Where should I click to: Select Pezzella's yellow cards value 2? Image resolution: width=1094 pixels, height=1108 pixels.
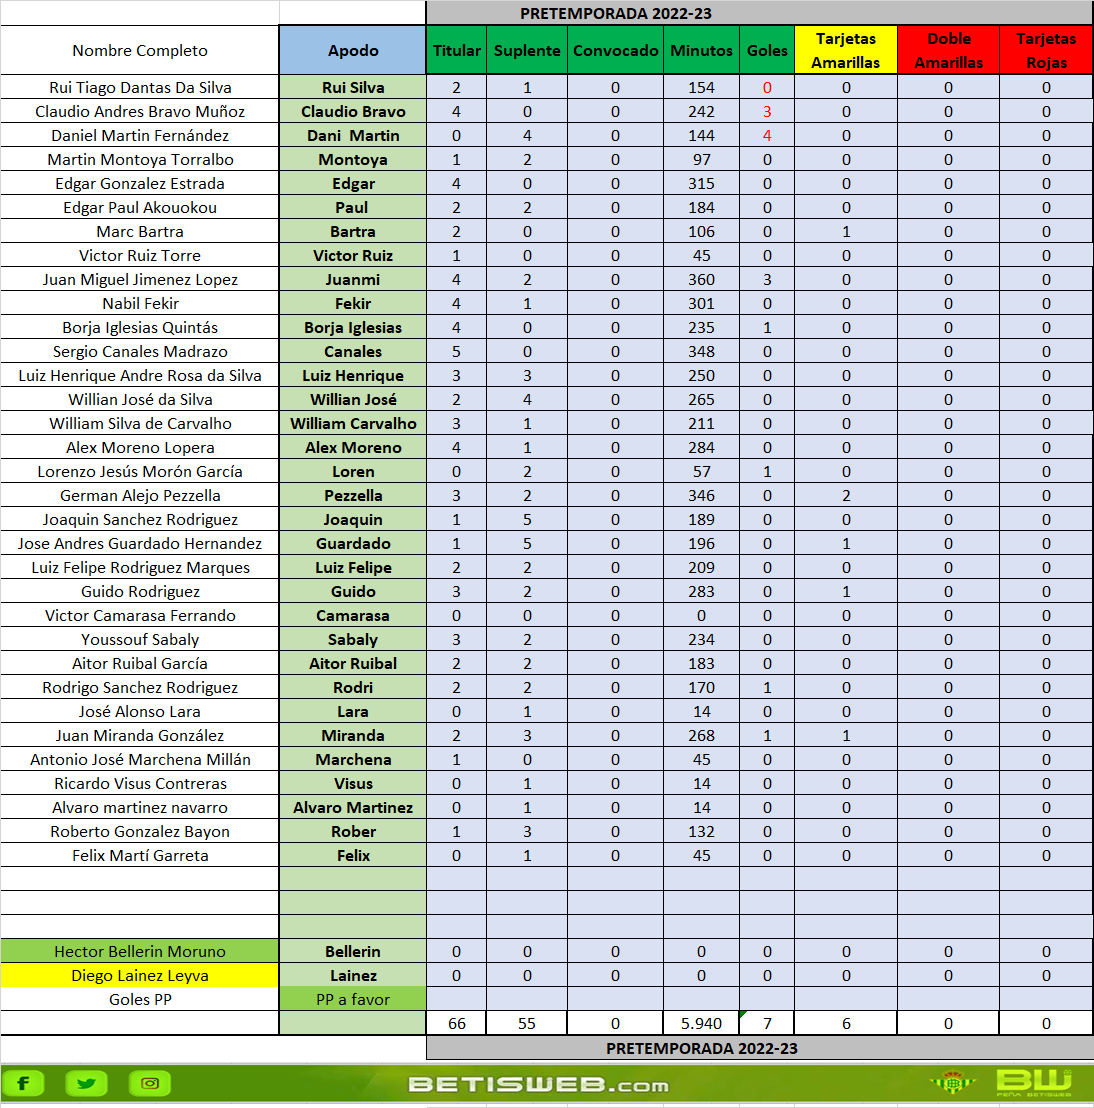coord(846,496)
